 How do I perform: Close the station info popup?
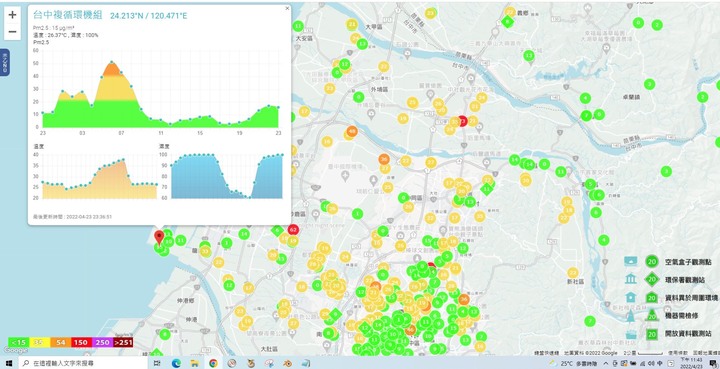coord(287,8)
